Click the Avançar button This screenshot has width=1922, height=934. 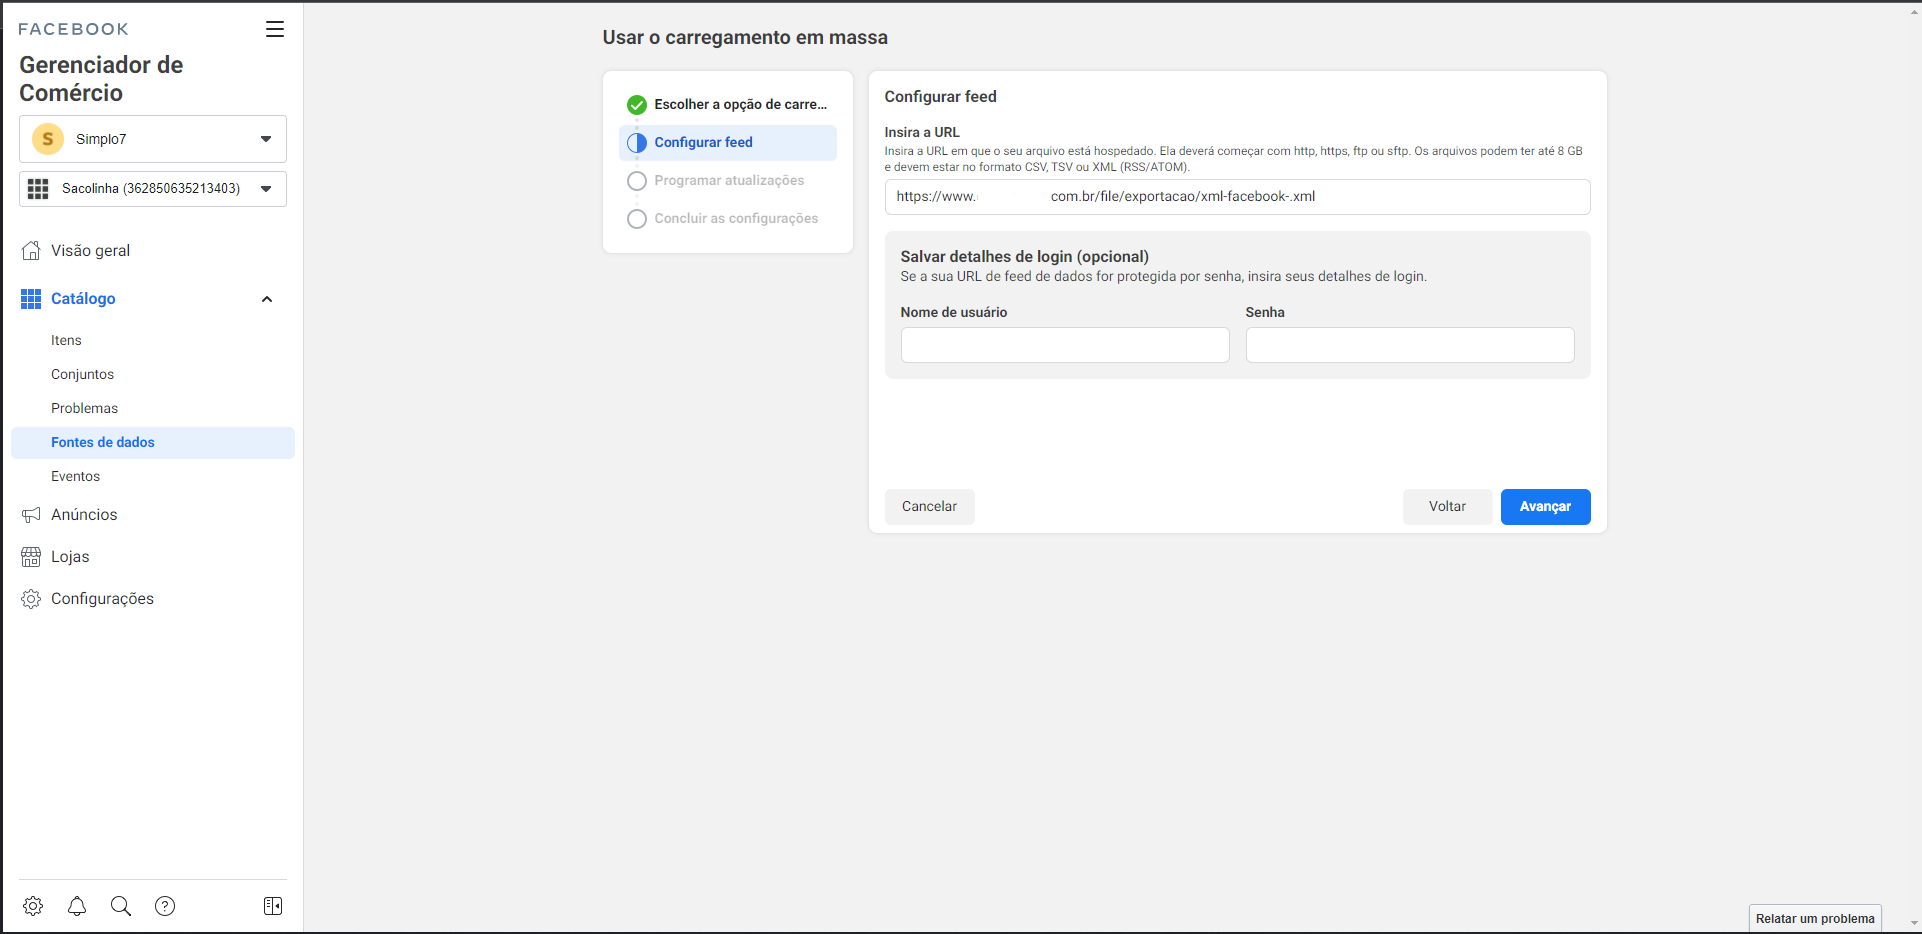(x=1545, y=507)
